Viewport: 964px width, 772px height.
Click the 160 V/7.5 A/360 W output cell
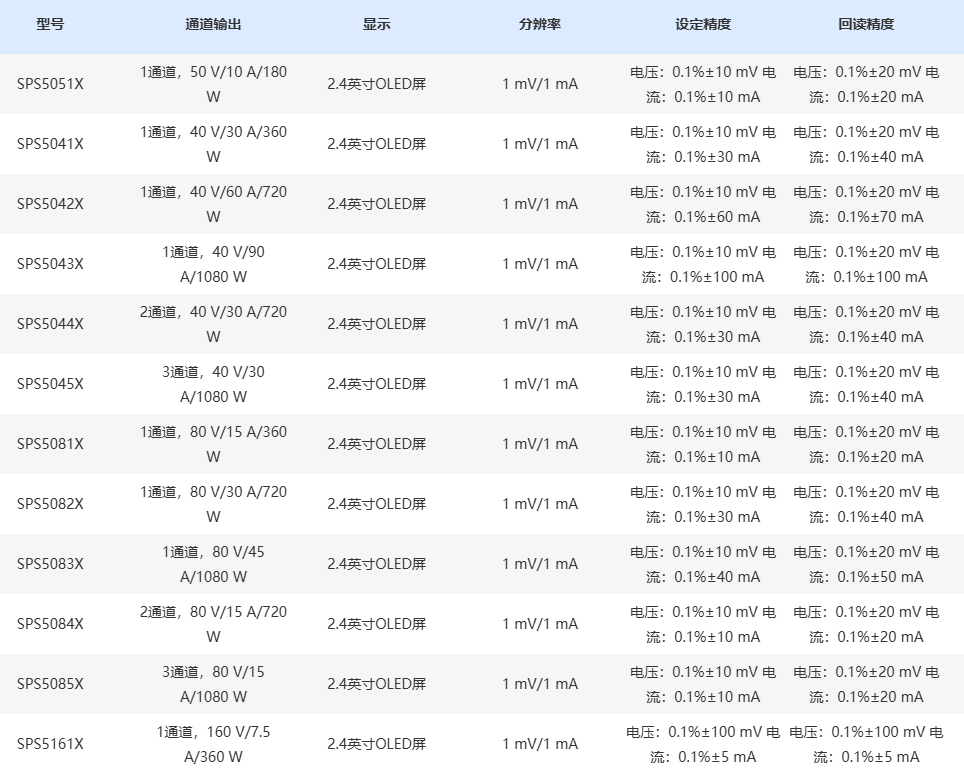pos(213,744)
